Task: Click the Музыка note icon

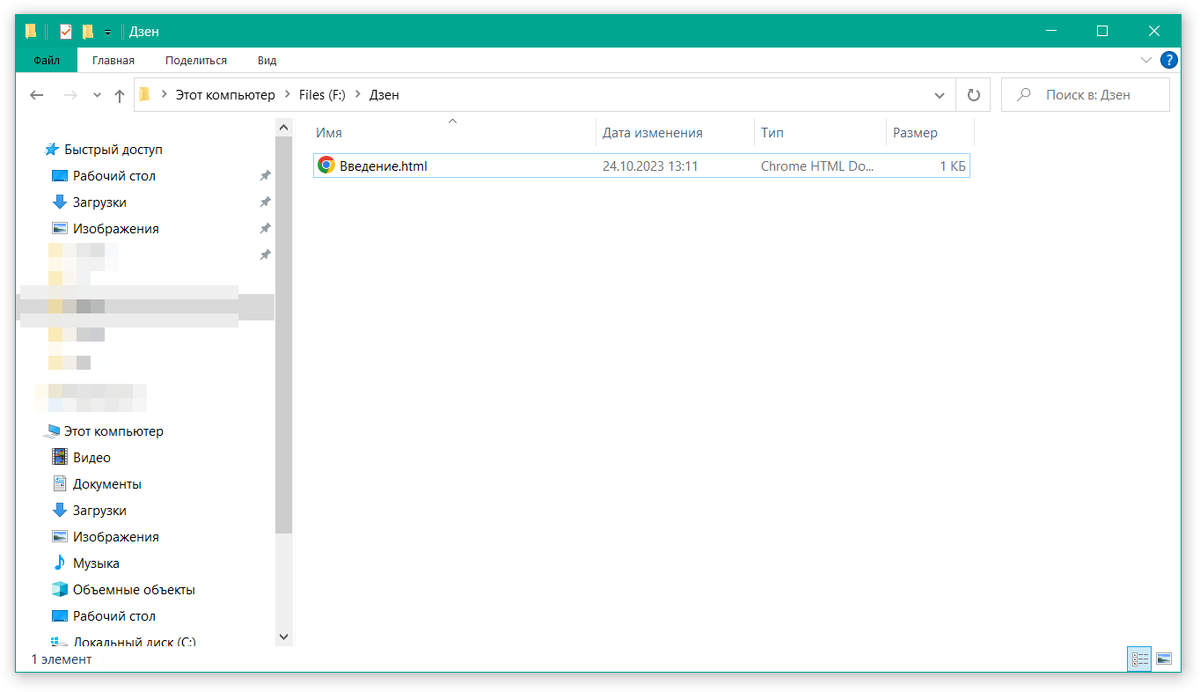Action: coord(59,563)
